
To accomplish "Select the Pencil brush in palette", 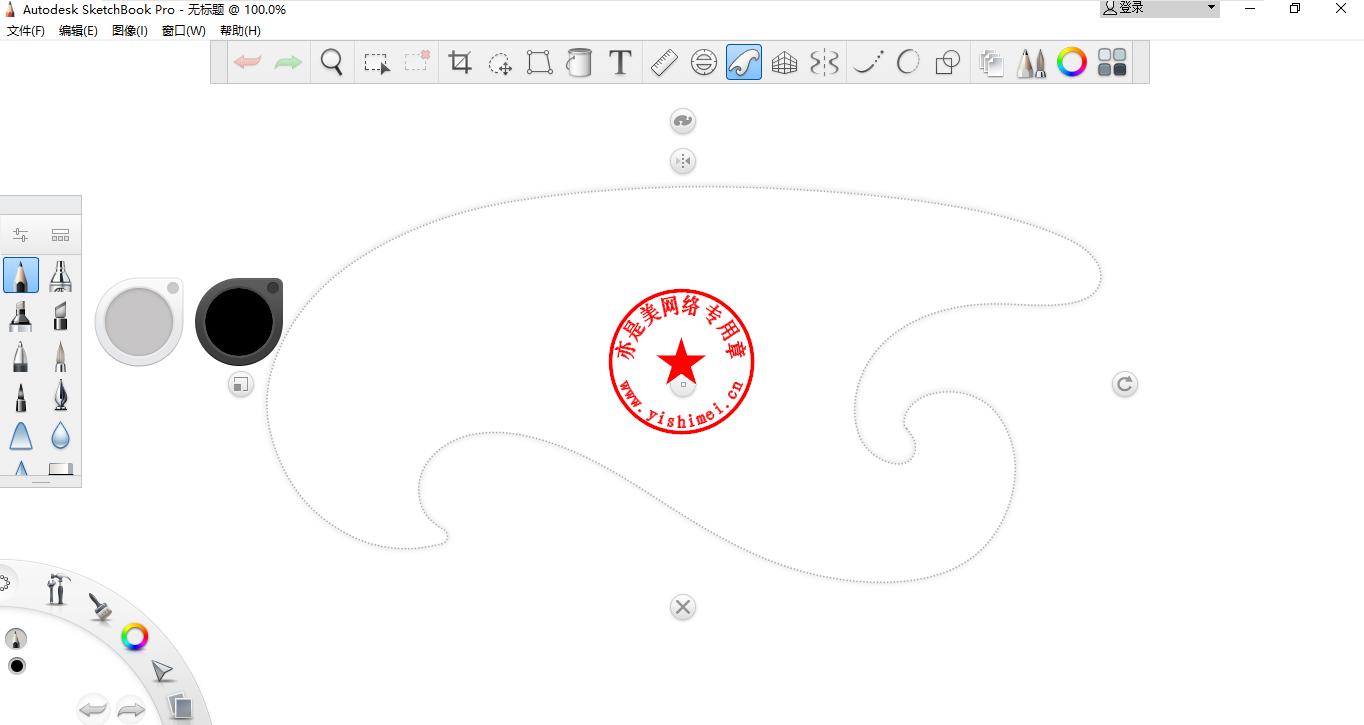I will click(x=21, y=275).
